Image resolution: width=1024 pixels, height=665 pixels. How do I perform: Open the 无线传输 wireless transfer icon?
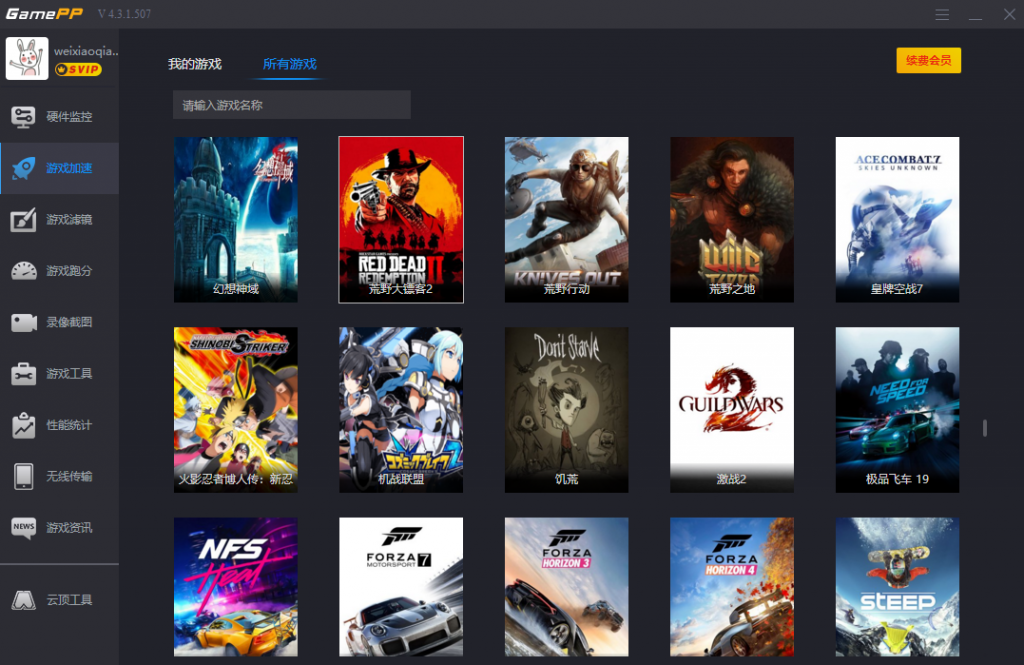coord(24,476)
